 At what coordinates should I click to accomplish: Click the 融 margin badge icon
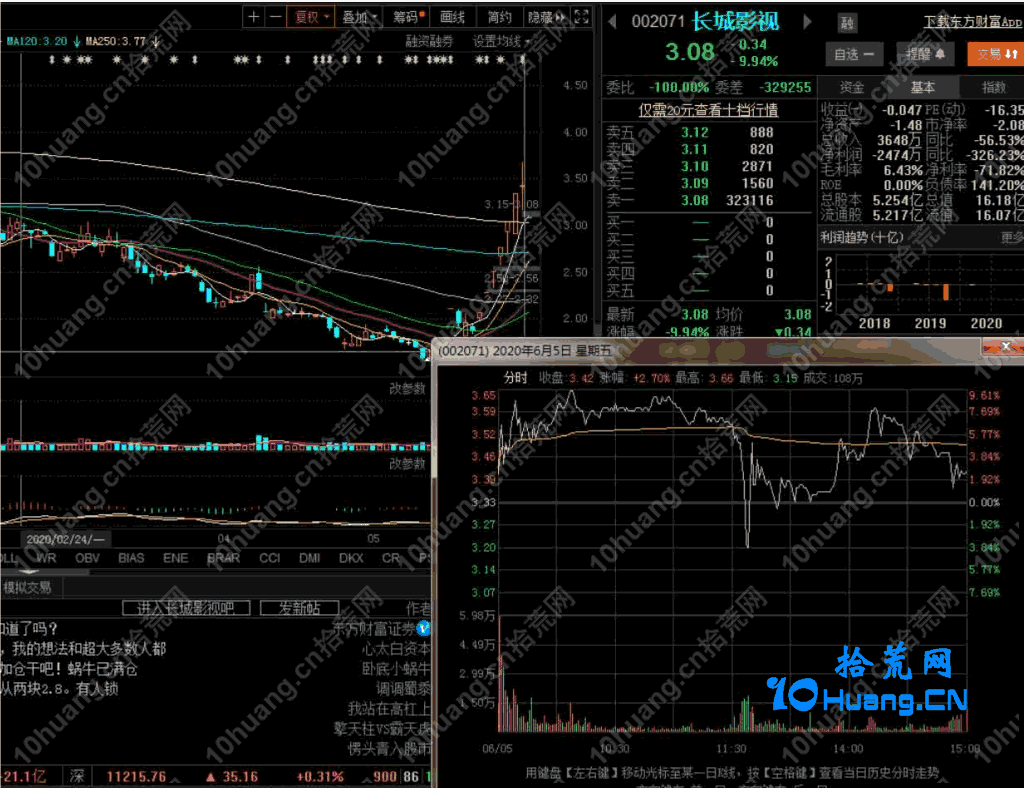coord(847,24)
